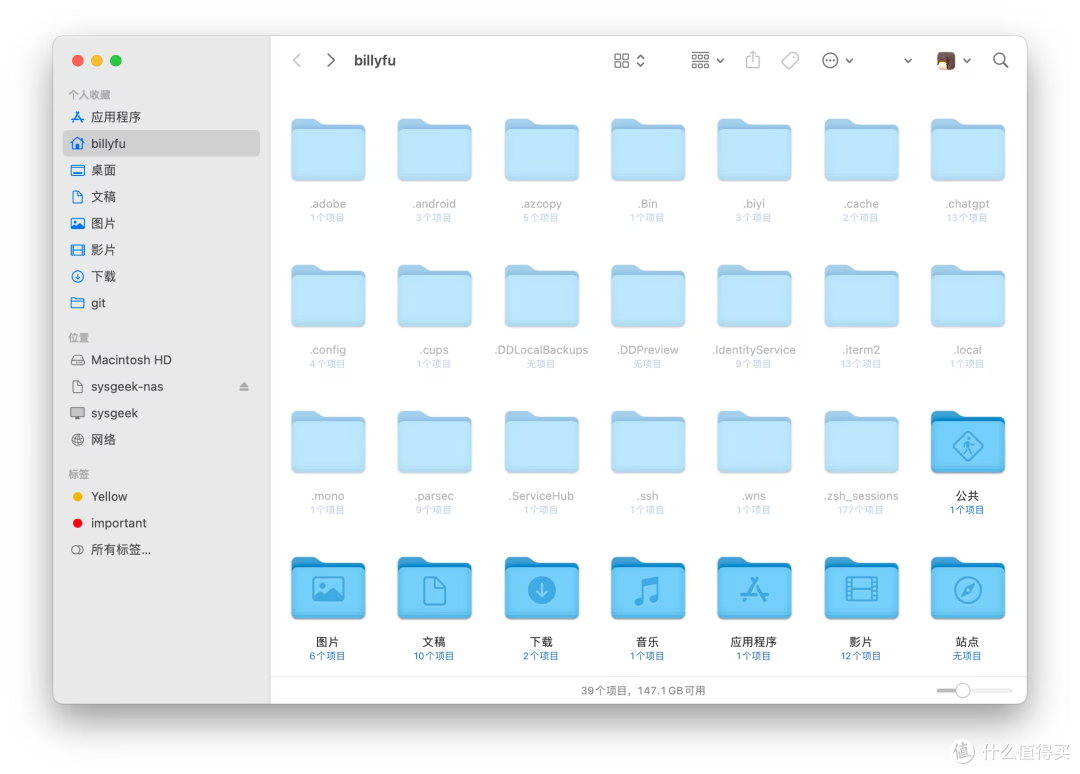
Task: Eject the sysgeek-nas volume
Action: click(x=244, y=387)
